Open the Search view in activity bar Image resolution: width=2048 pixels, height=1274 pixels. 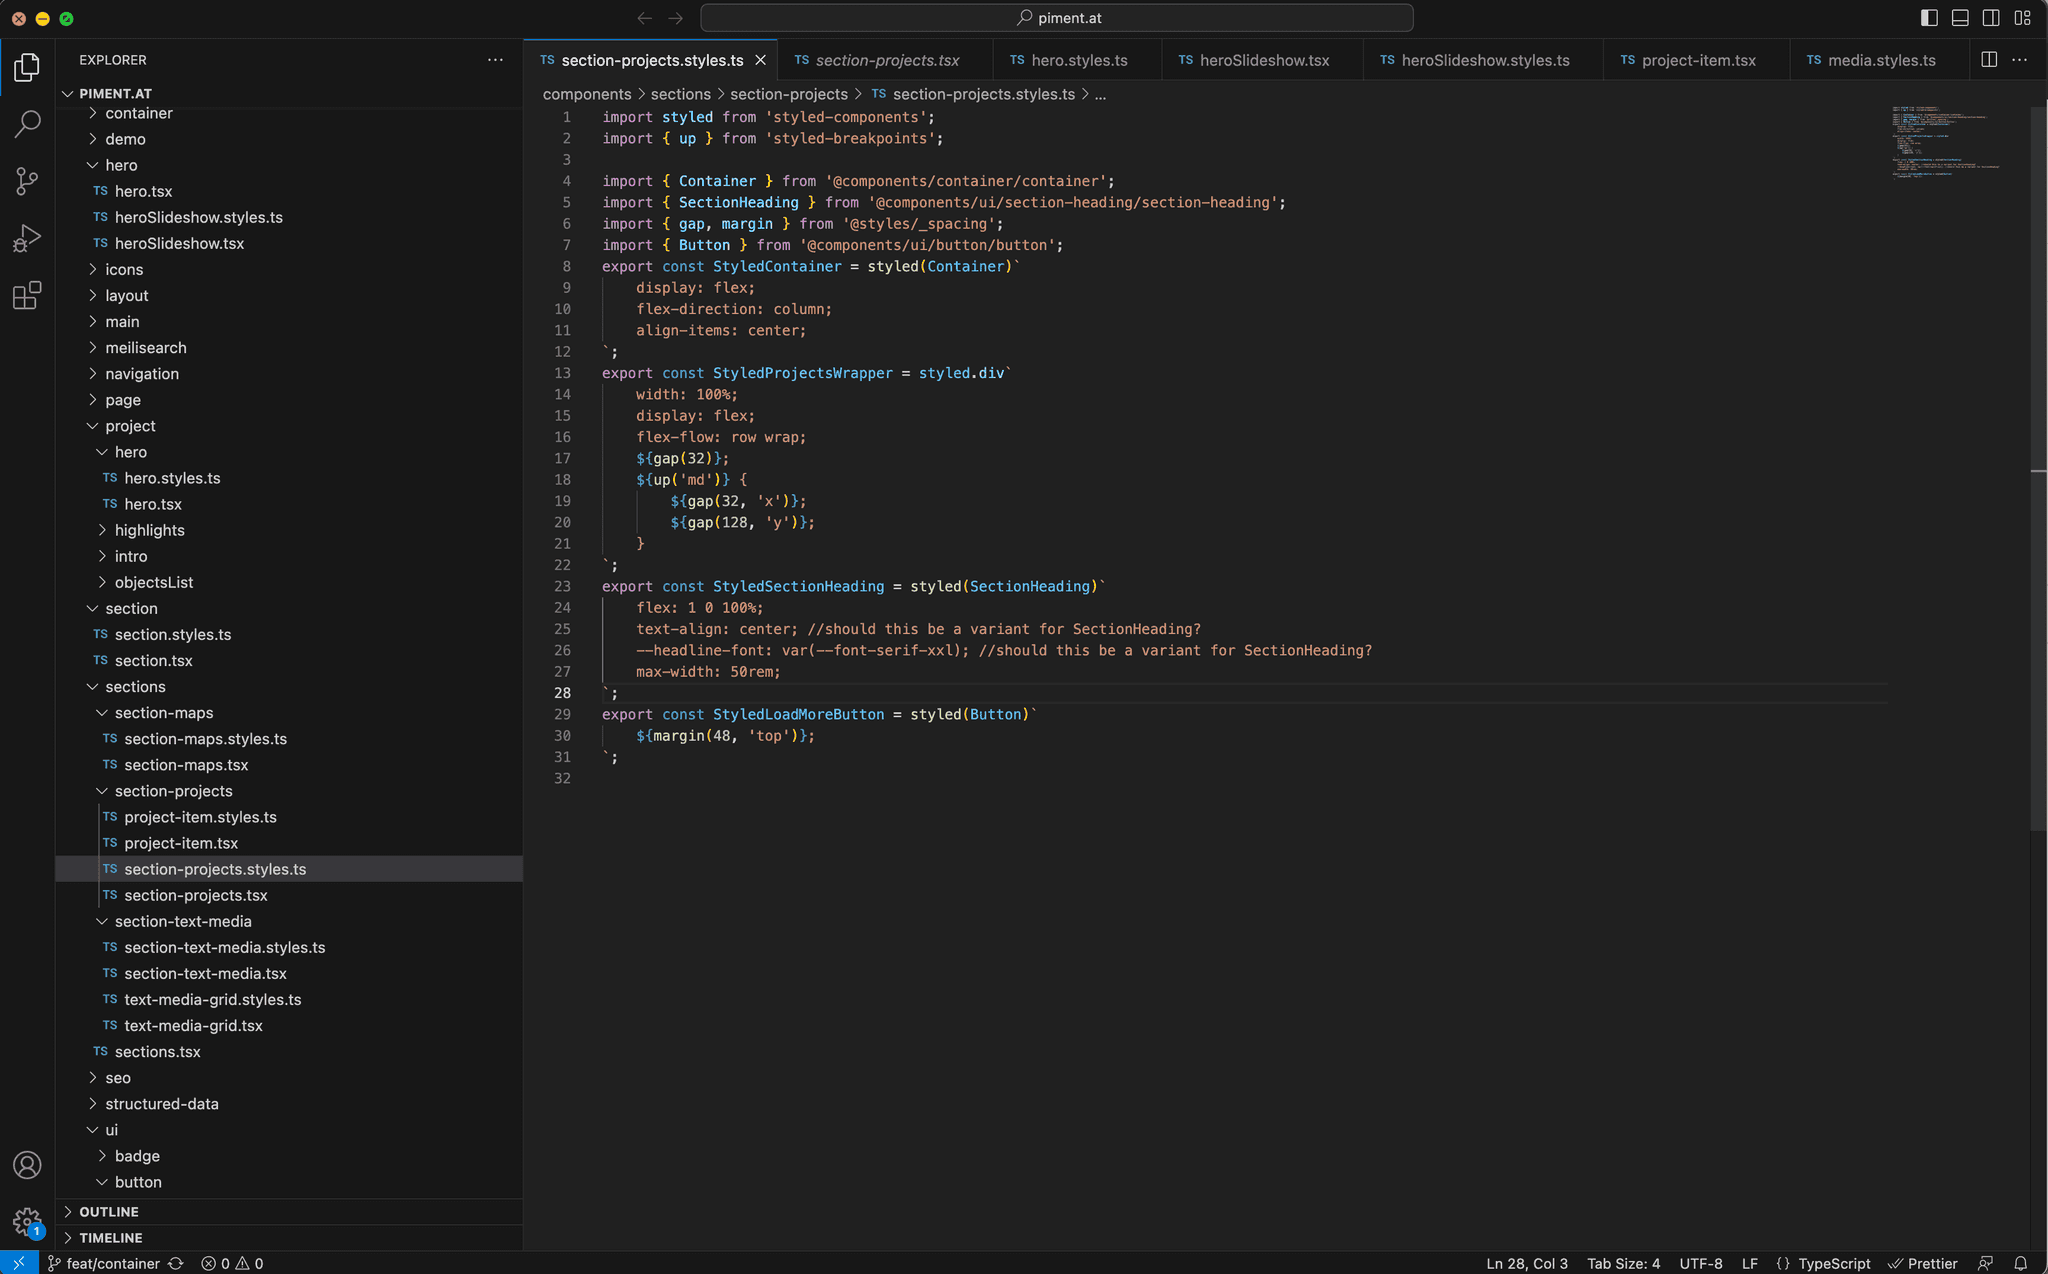coord(27,124)
